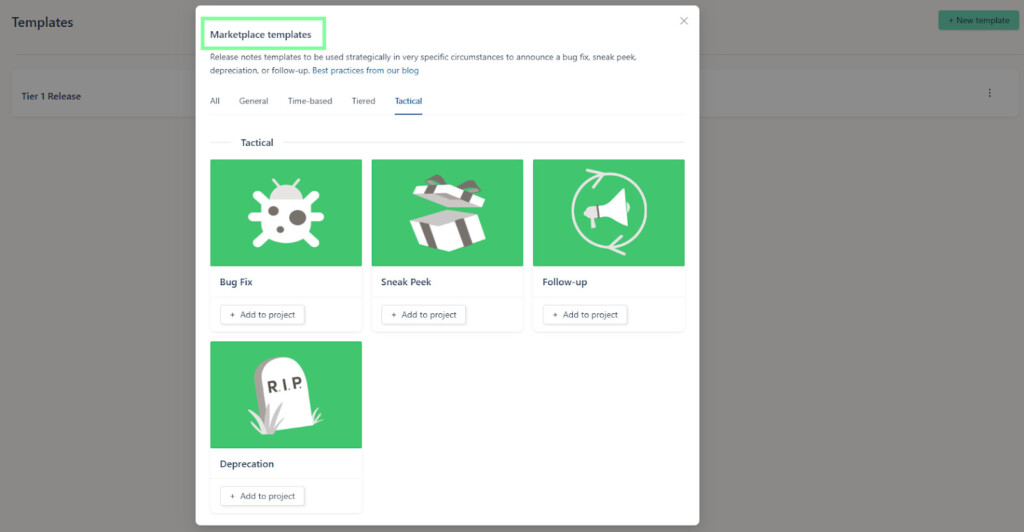The image size is (1024, 532).
Task: Open the Time-based templates tab
Action: 310,101
